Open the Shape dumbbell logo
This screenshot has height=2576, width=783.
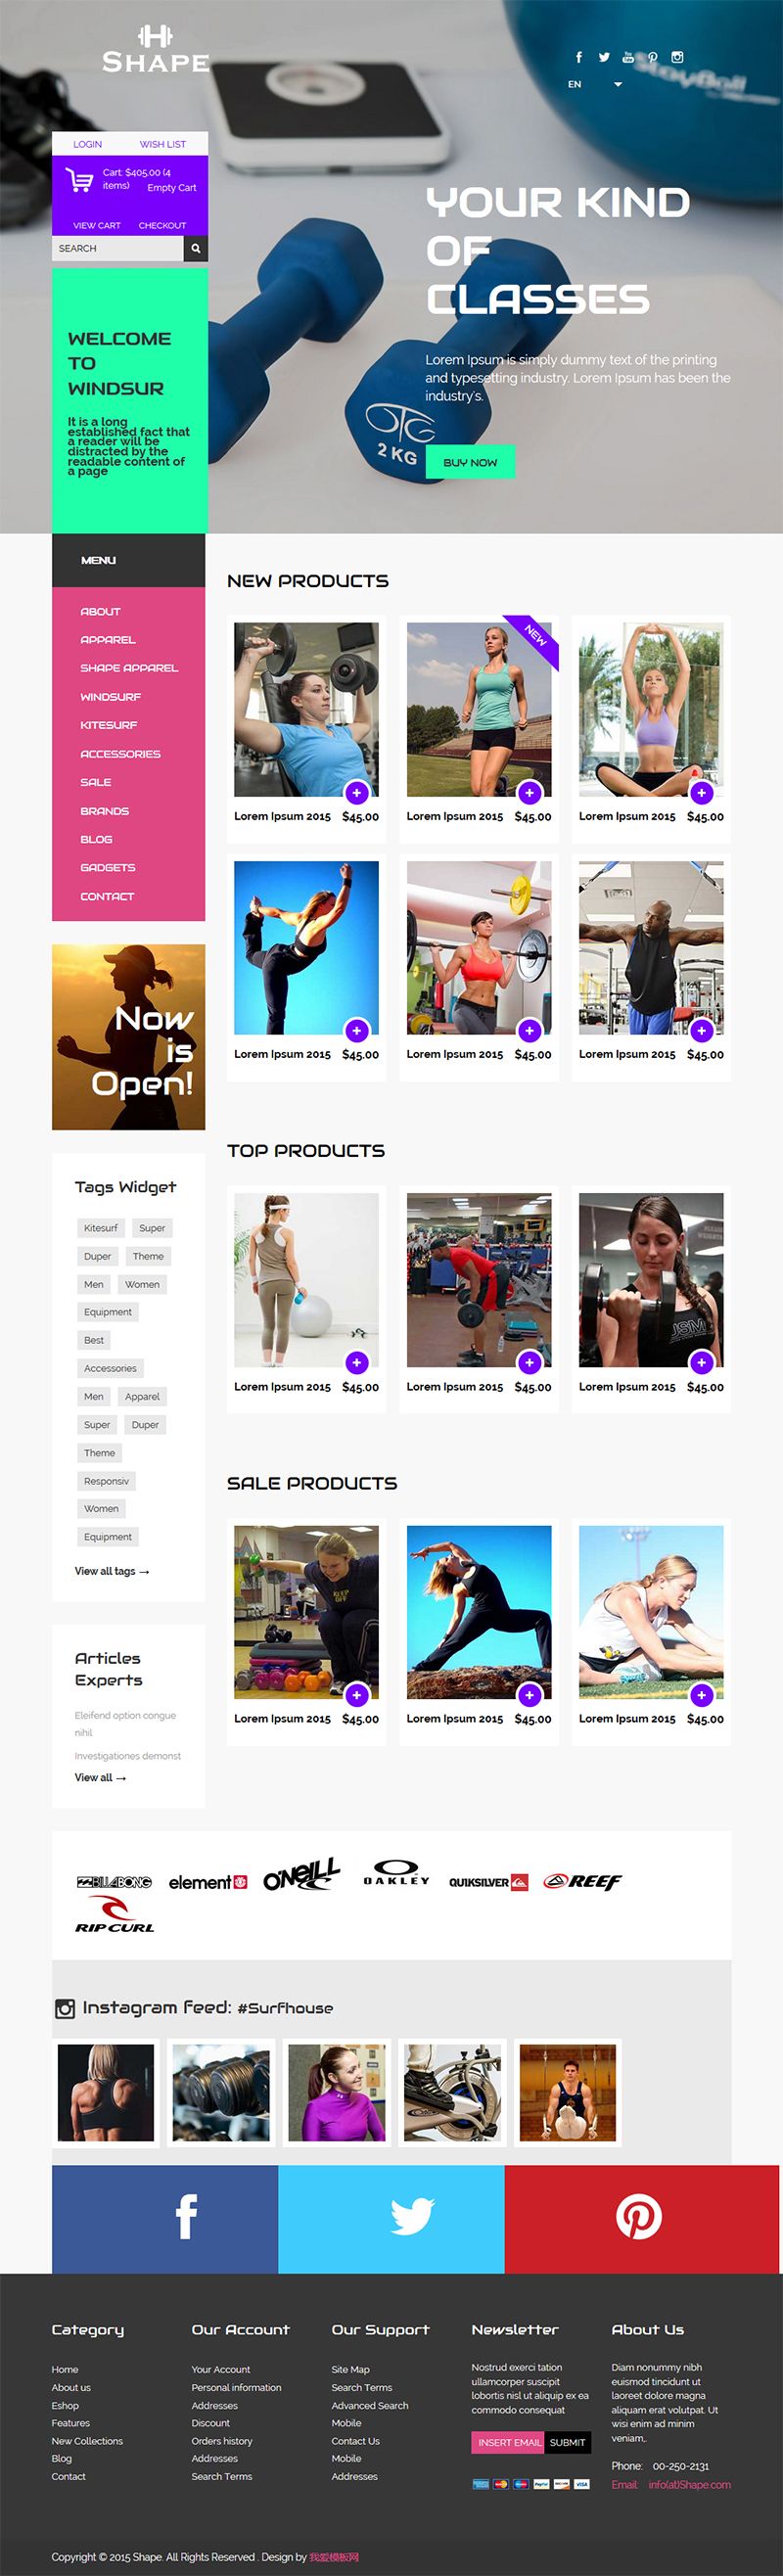click(156, 50)
